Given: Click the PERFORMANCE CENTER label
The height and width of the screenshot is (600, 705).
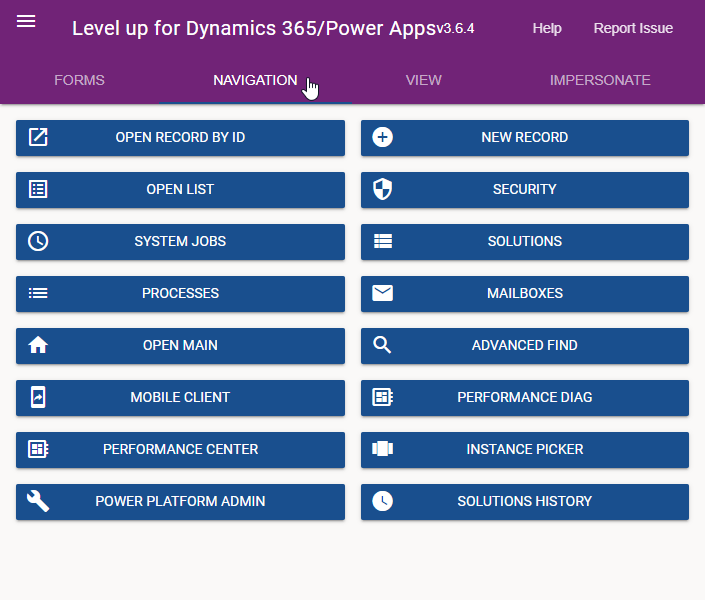Looking at the screenshot, I should click(180, 449).
